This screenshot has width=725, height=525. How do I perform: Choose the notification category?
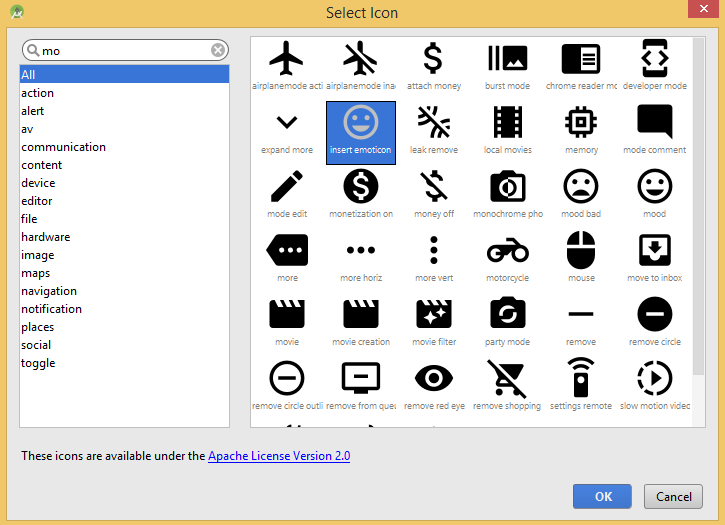pyautogui.click(x=124, y=309)
